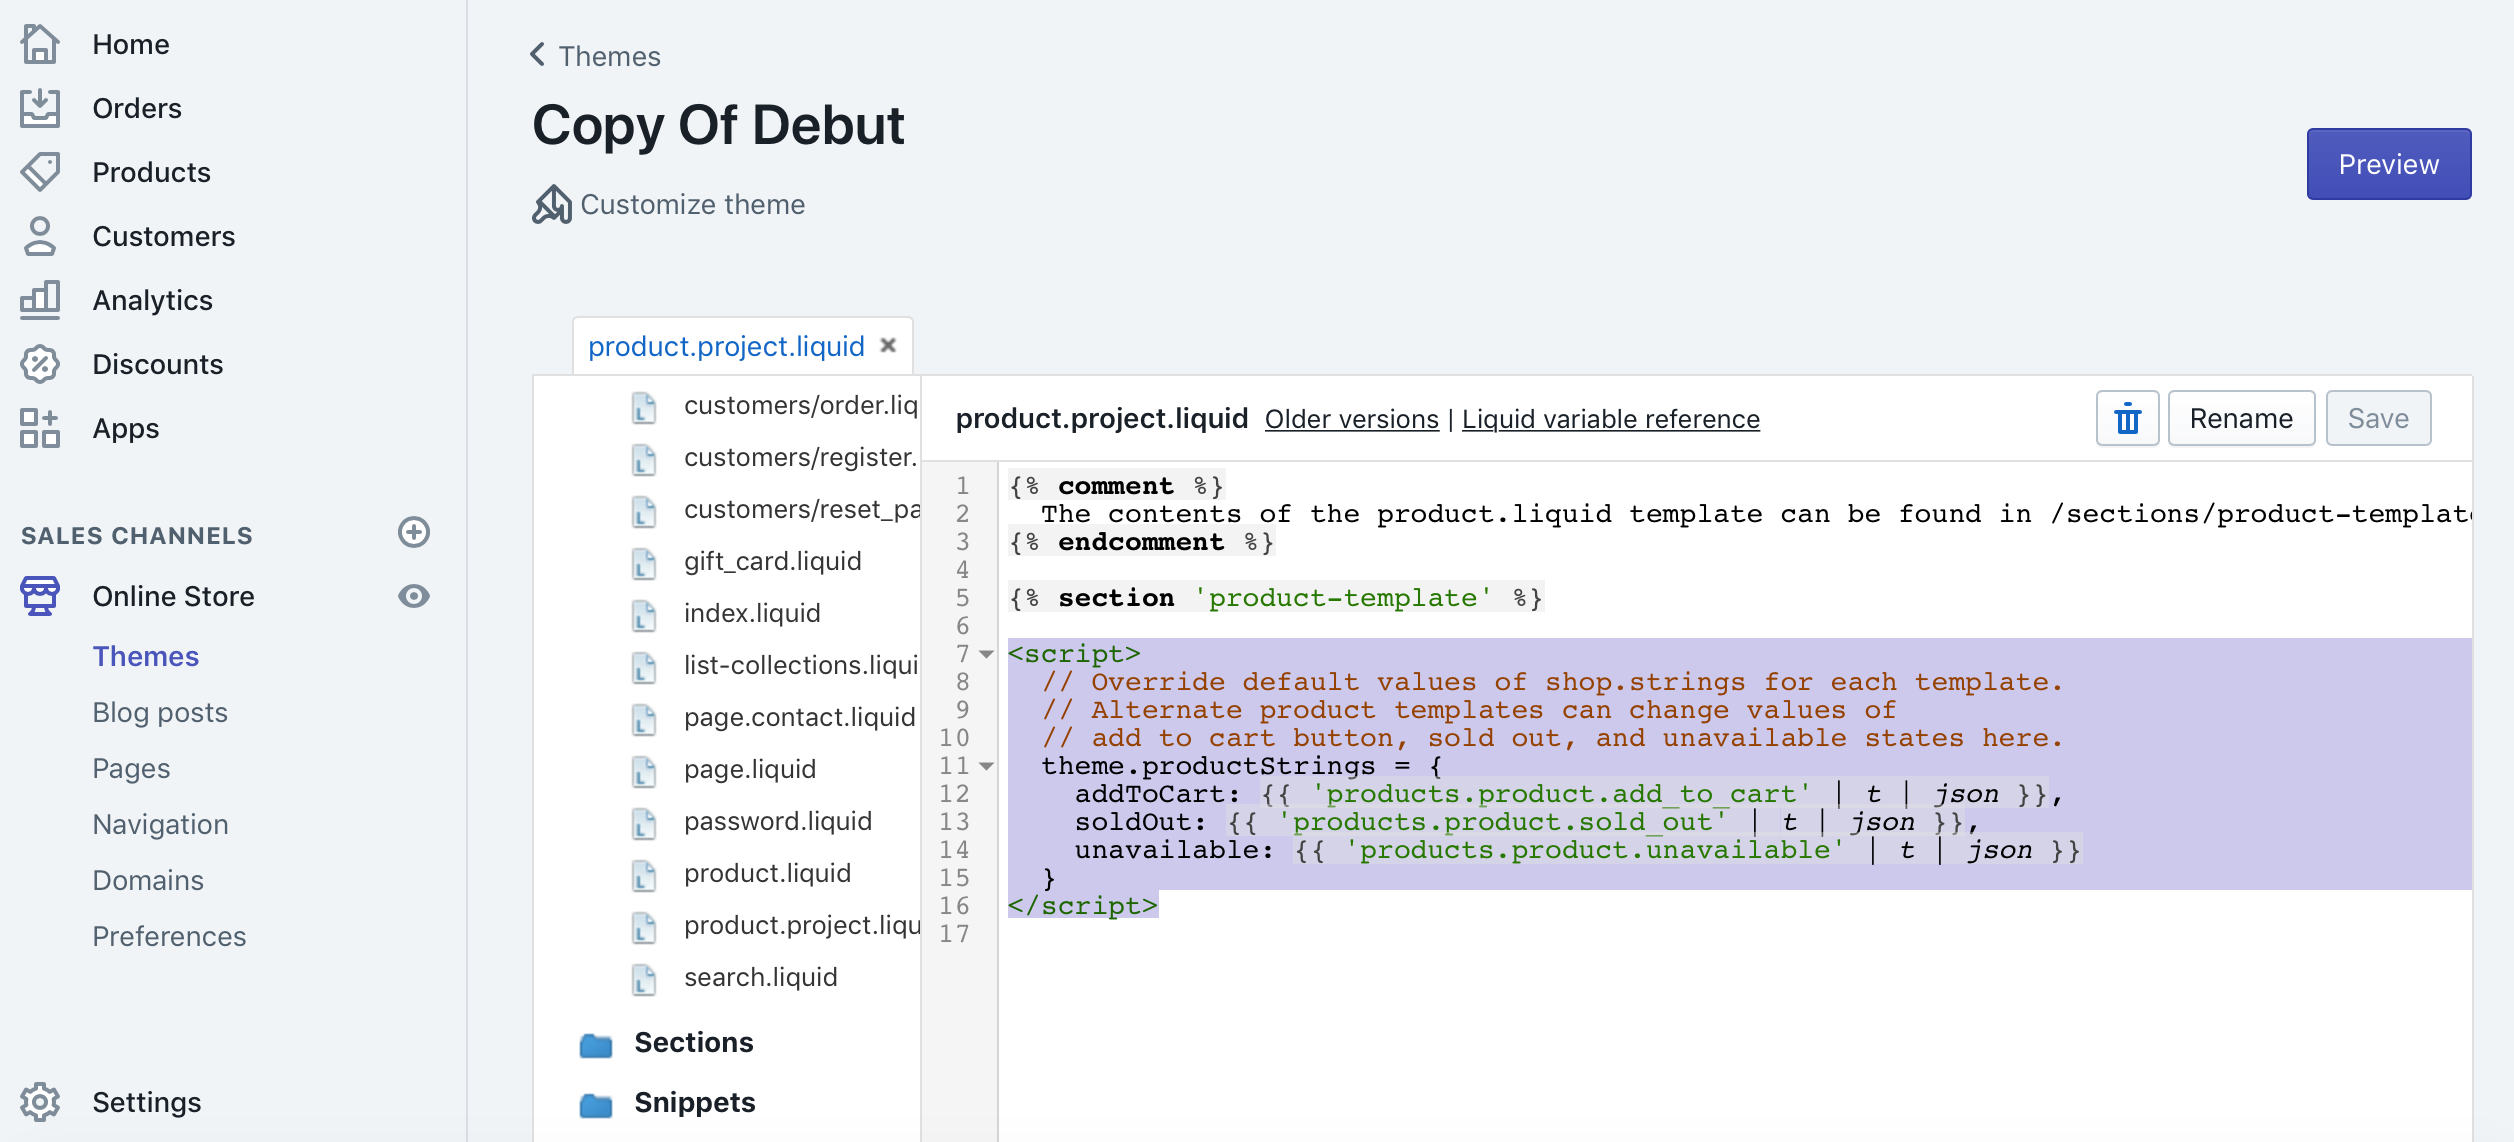The width and height of the screenshot is (2514, 1142).
Task: Click the Rename button for file
Action: tap(2240, 419)
